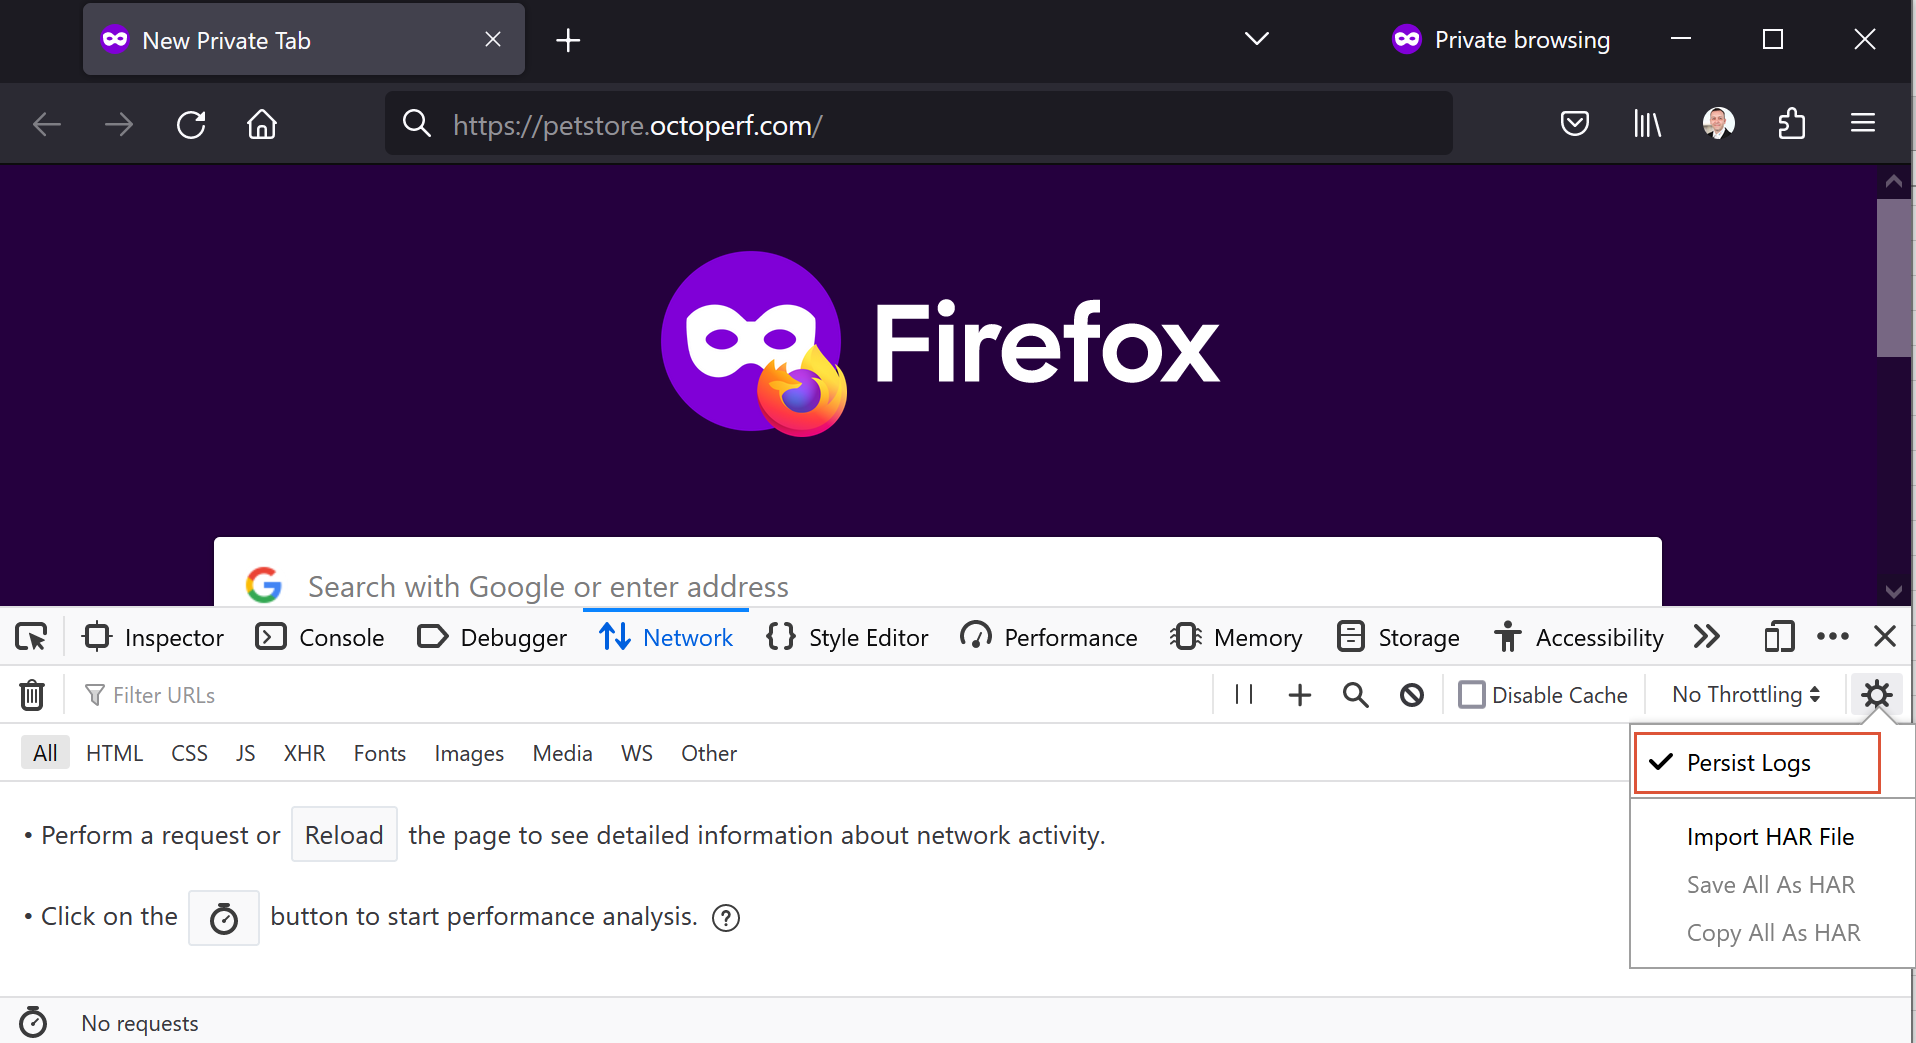The image size is (1916, 1043).
Task: Toggle Persist Logs option
Action: 1757,763
